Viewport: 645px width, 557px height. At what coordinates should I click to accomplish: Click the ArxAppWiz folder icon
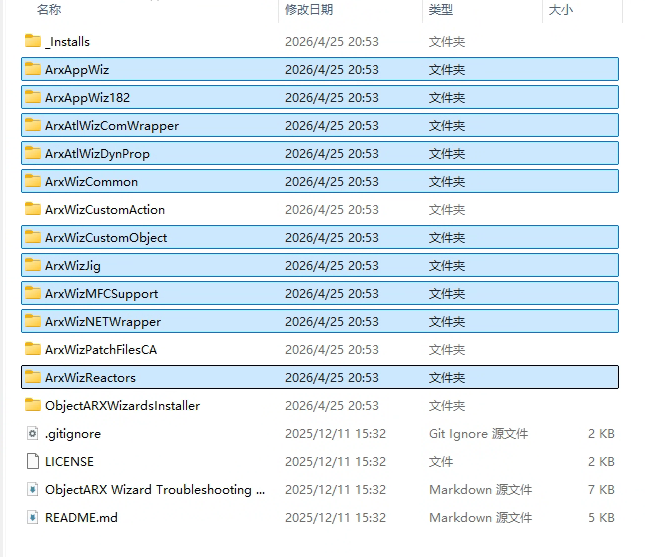pos(32,69)
